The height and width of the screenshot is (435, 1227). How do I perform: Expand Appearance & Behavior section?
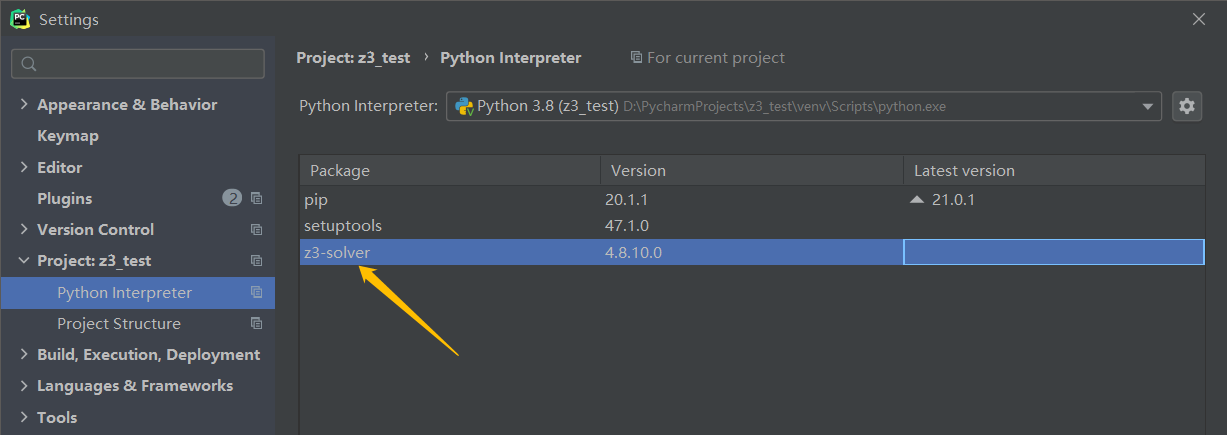tap(24, 105)
